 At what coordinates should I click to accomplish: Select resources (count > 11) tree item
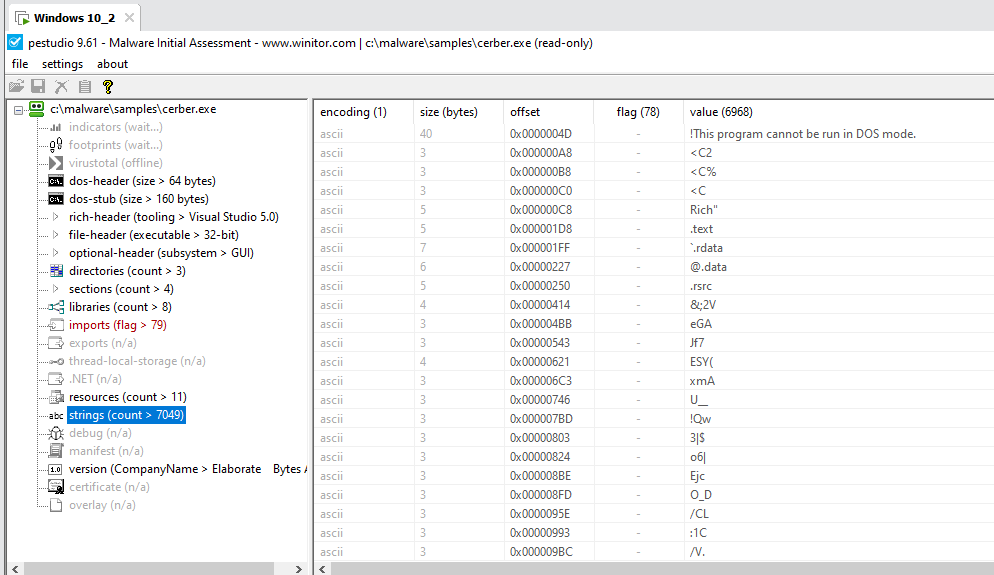[127, 397]
